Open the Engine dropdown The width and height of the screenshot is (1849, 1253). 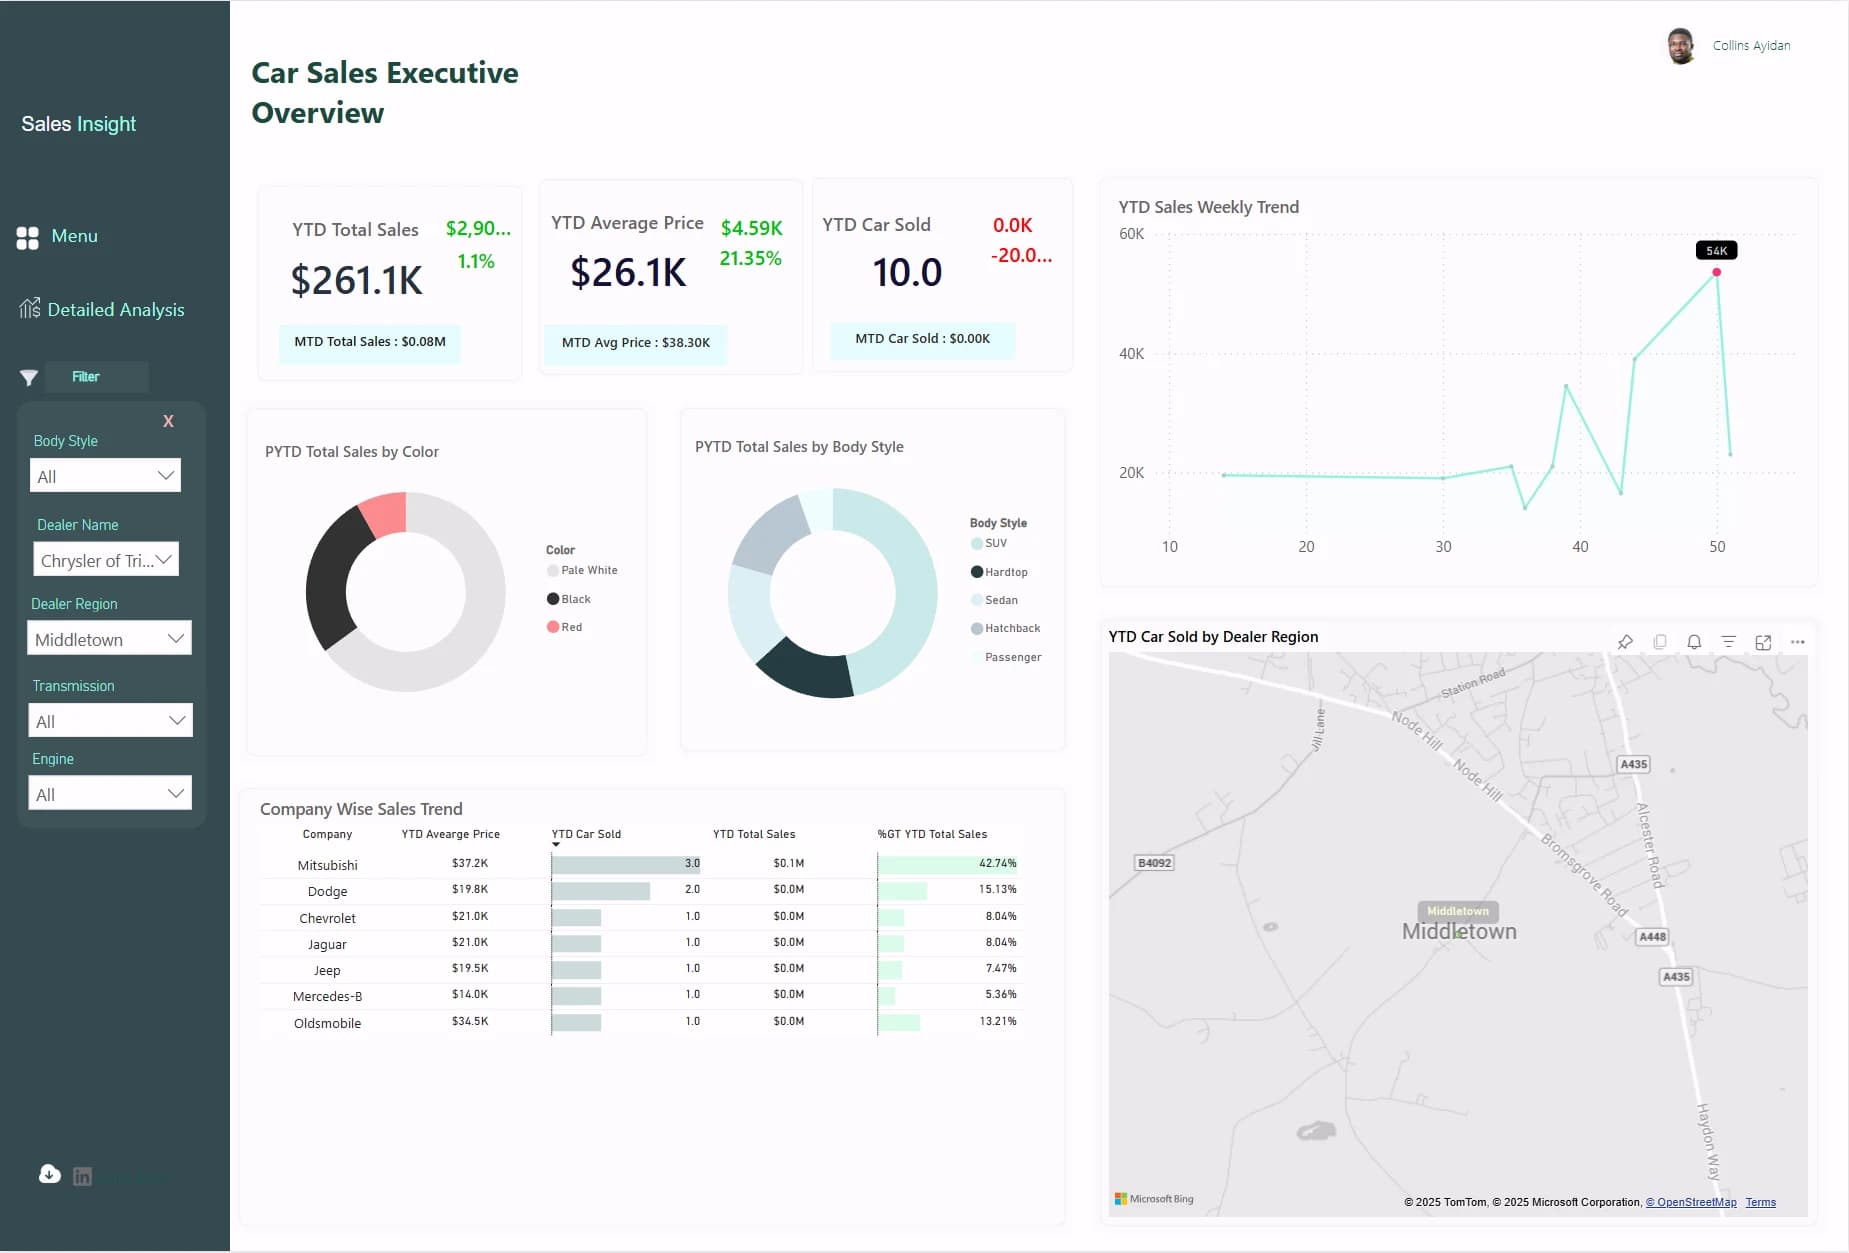point(110,794)
